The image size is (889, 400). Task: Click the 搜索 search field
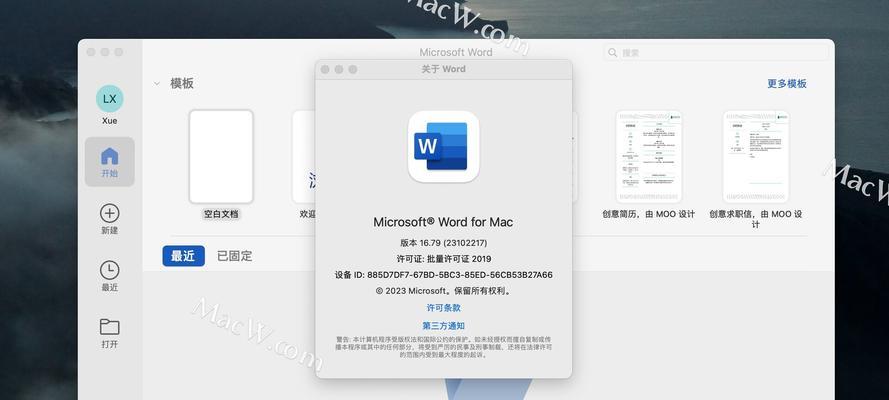pos(716,53)
